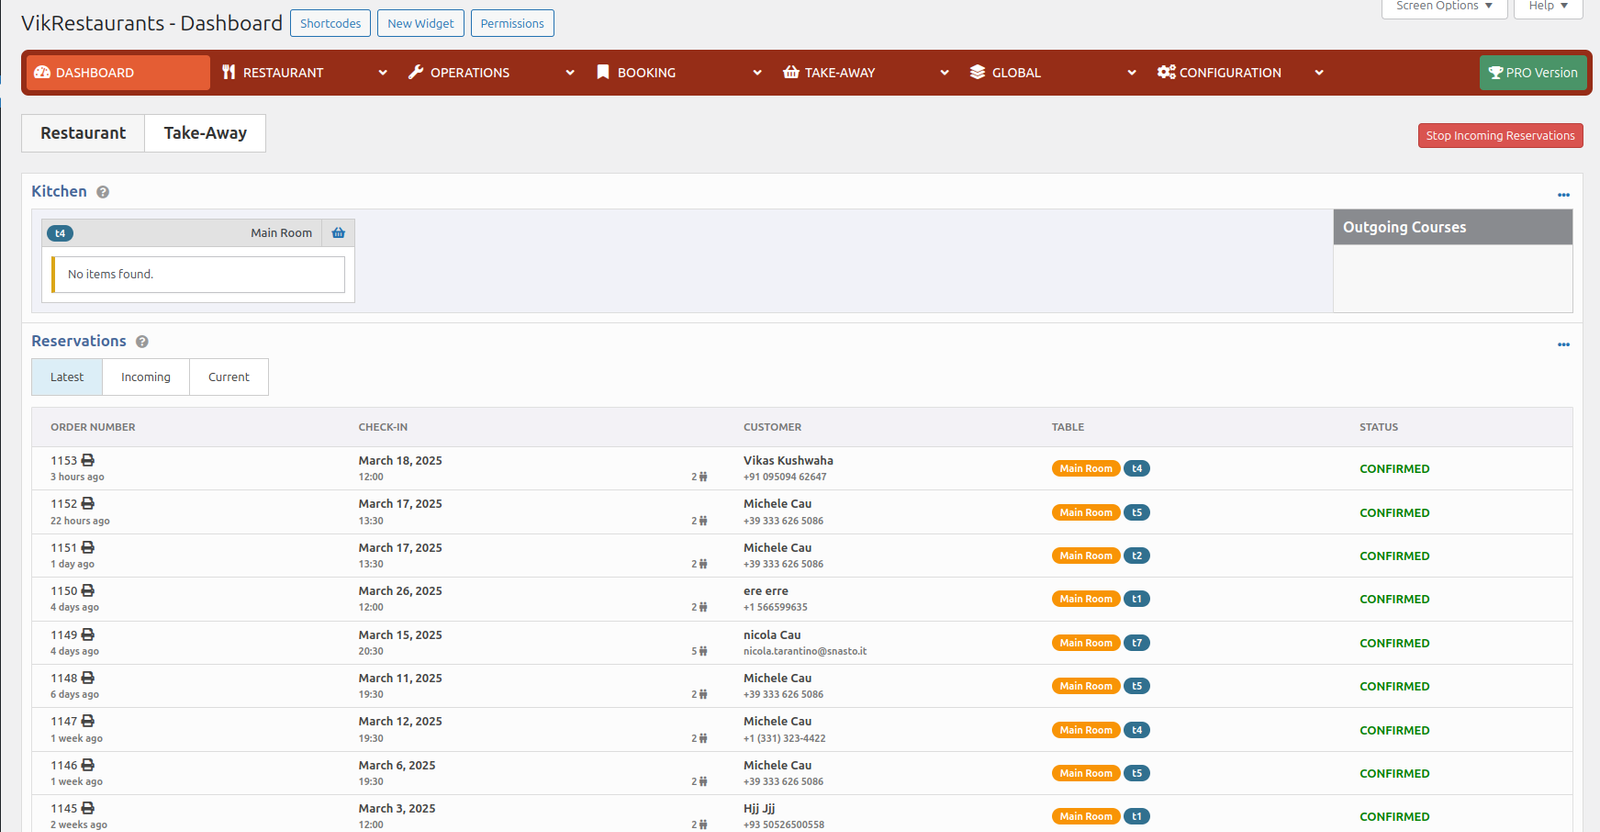Image resolution: width=1600 pixels, height=832 pixels.
Task: Click the Shortcodes button
Action: point(330,23)
